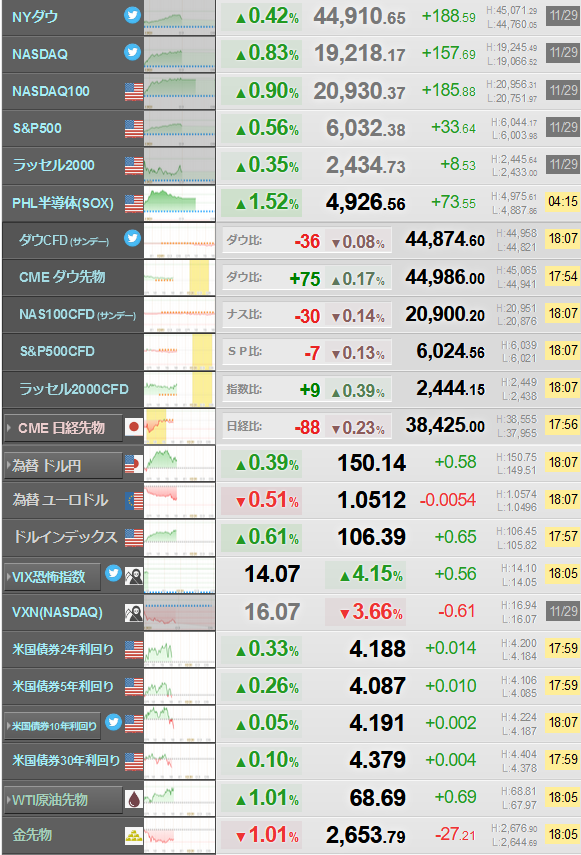Click the US flag beside ドルインデックス

pos(134,537)
